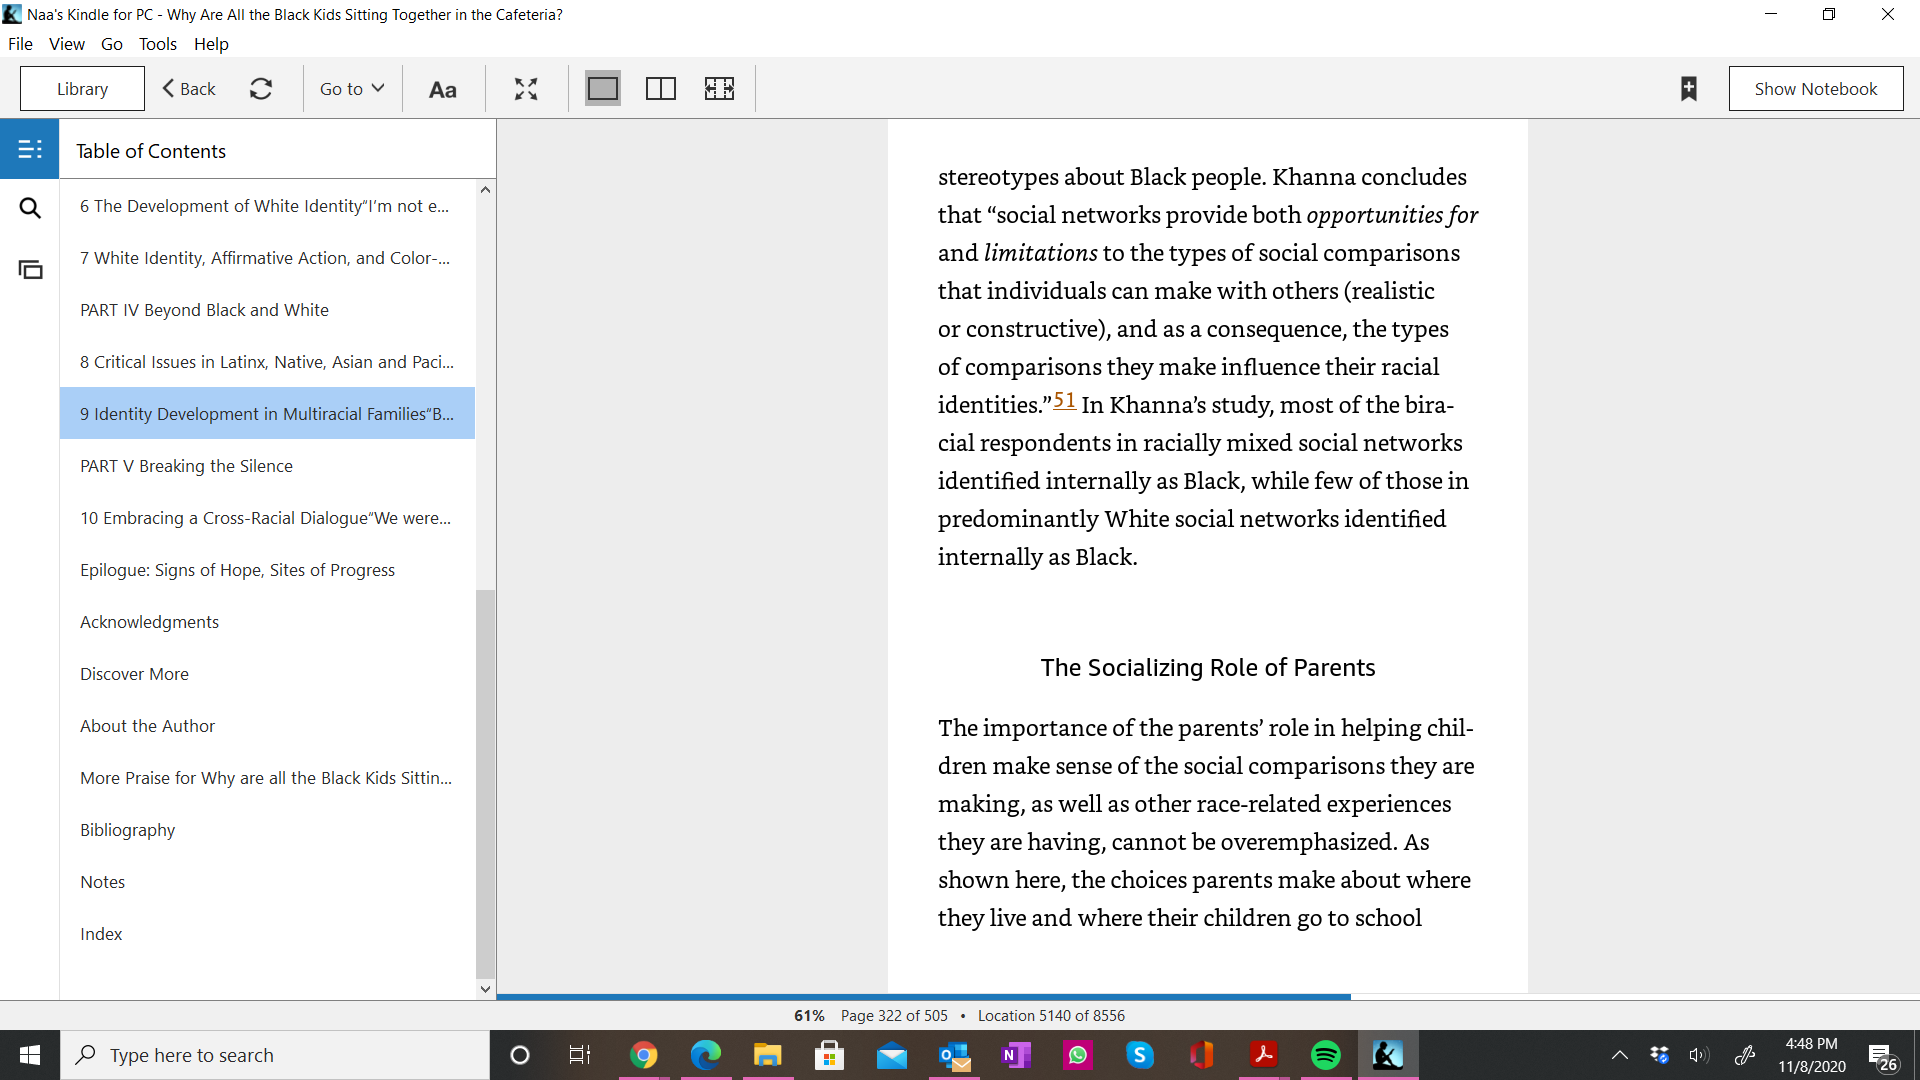
Task: Switch to two column page layout
Action: pyautogui.click(x=661, y=89)
